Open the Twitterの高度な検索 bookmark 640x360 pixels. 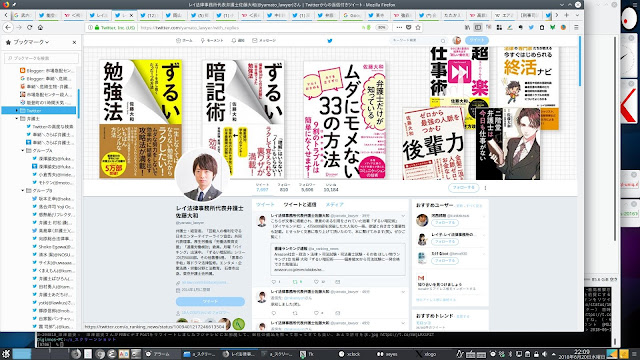(50, 127)
